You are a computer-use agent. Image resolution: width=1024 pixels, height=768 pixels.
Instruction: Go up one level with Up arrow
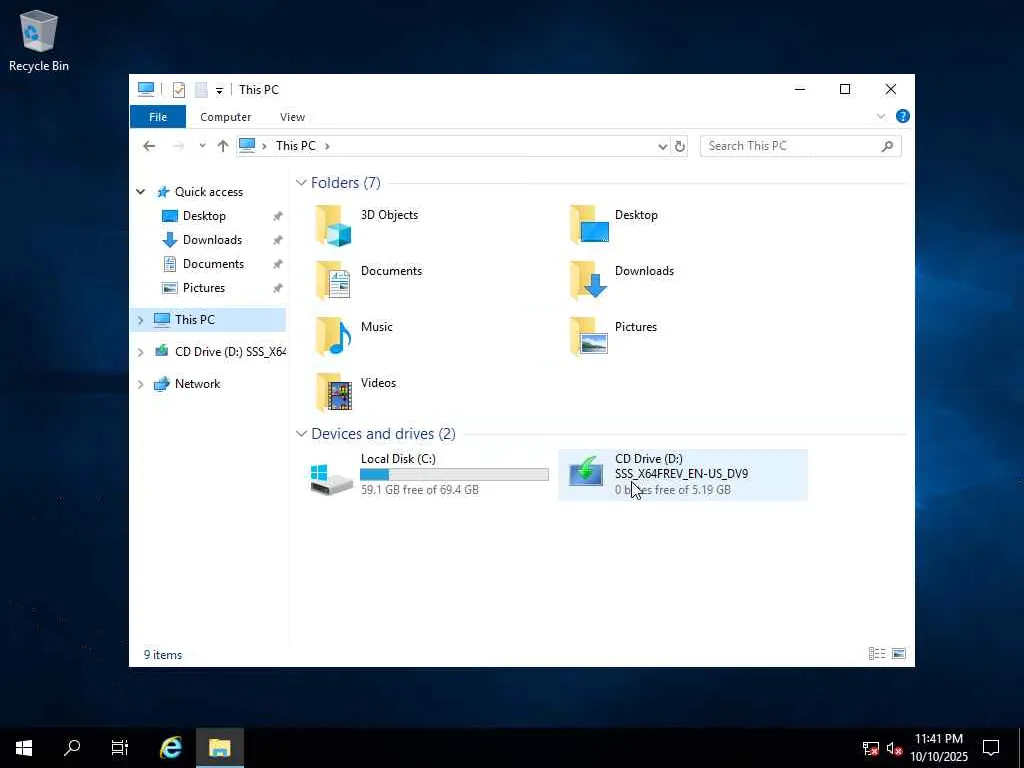(x=223, y=146)
